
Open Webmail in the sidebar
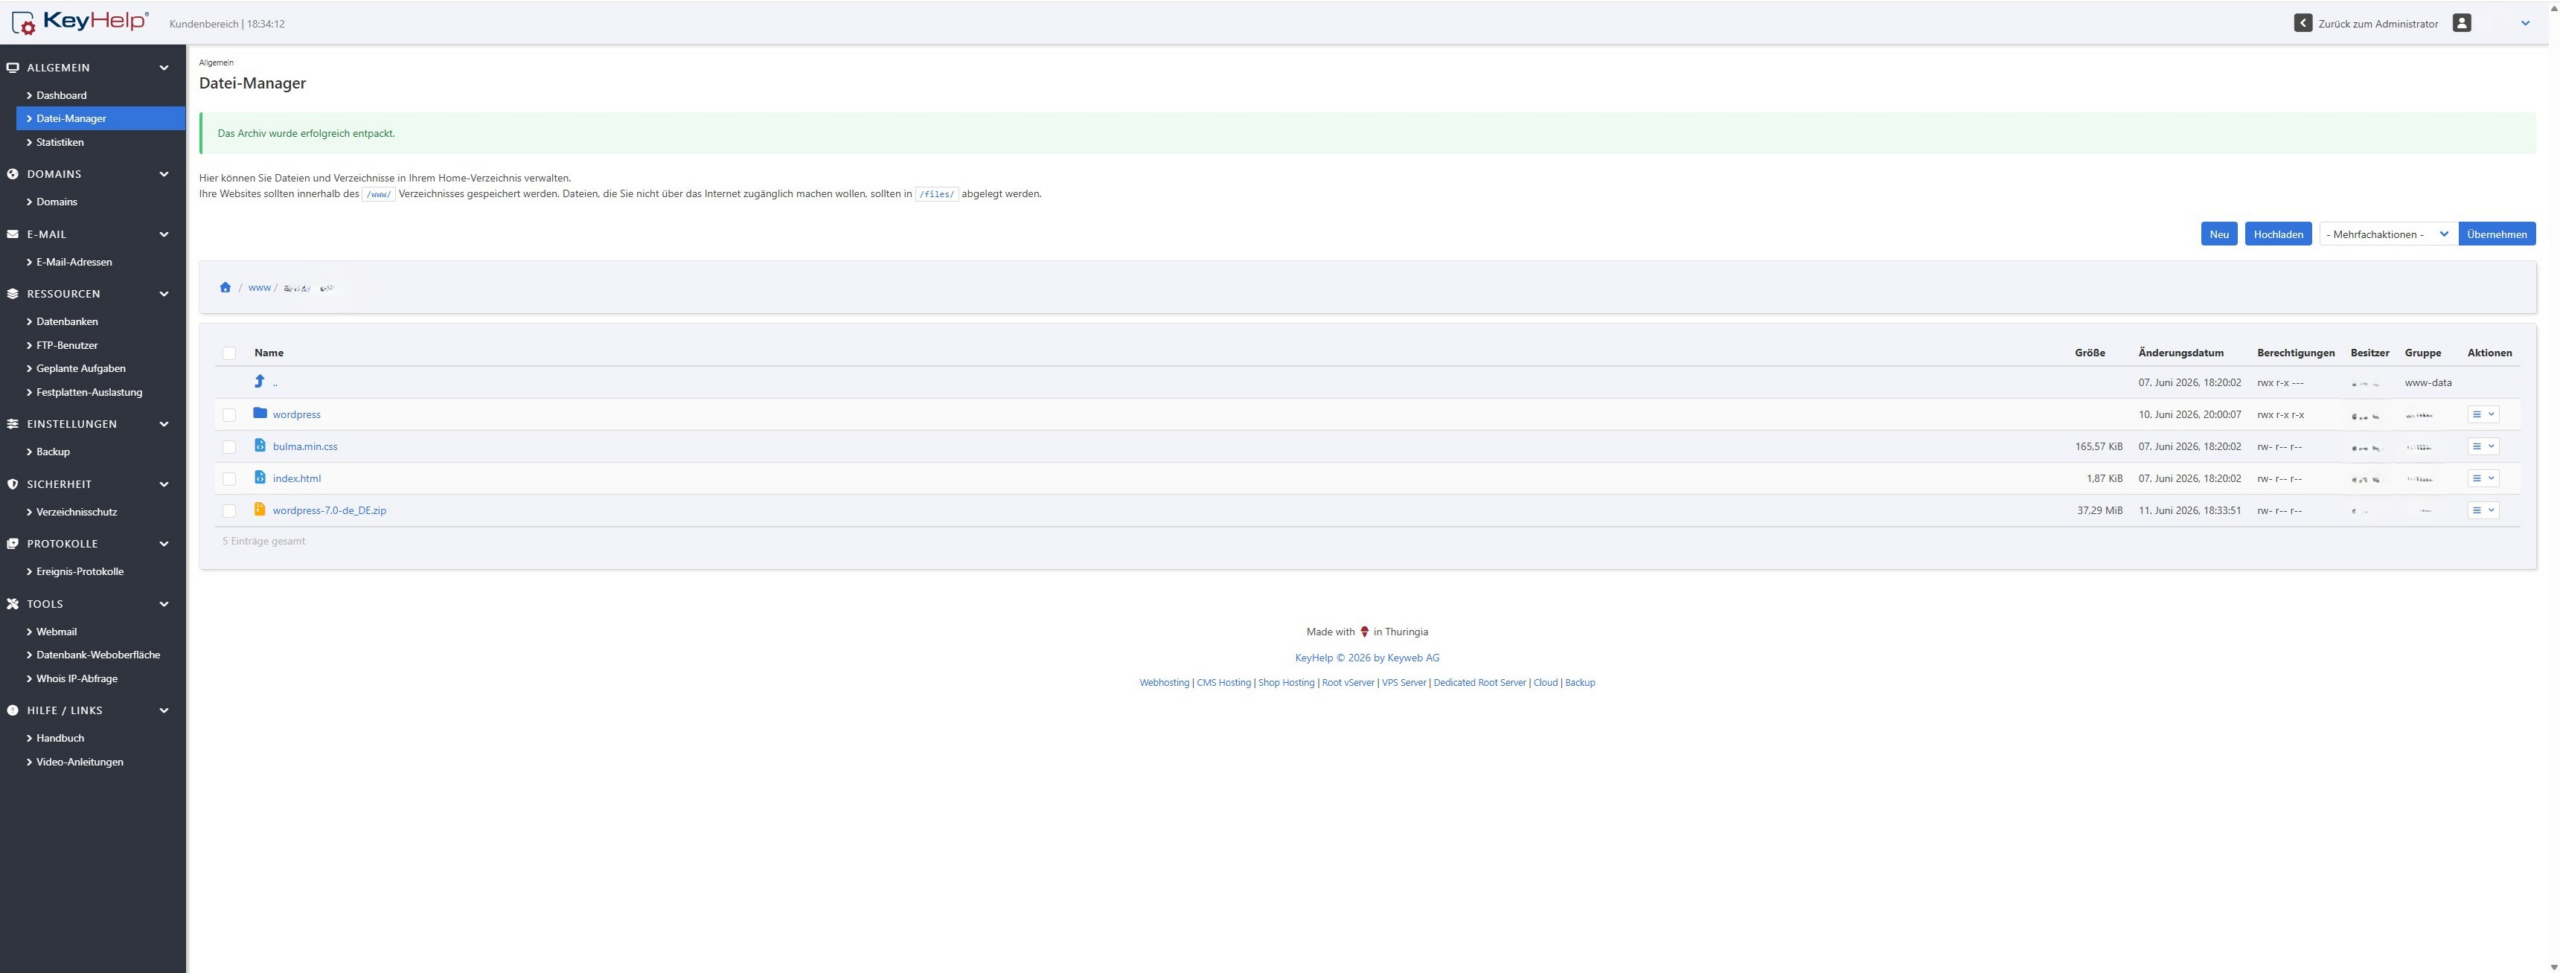56,631
